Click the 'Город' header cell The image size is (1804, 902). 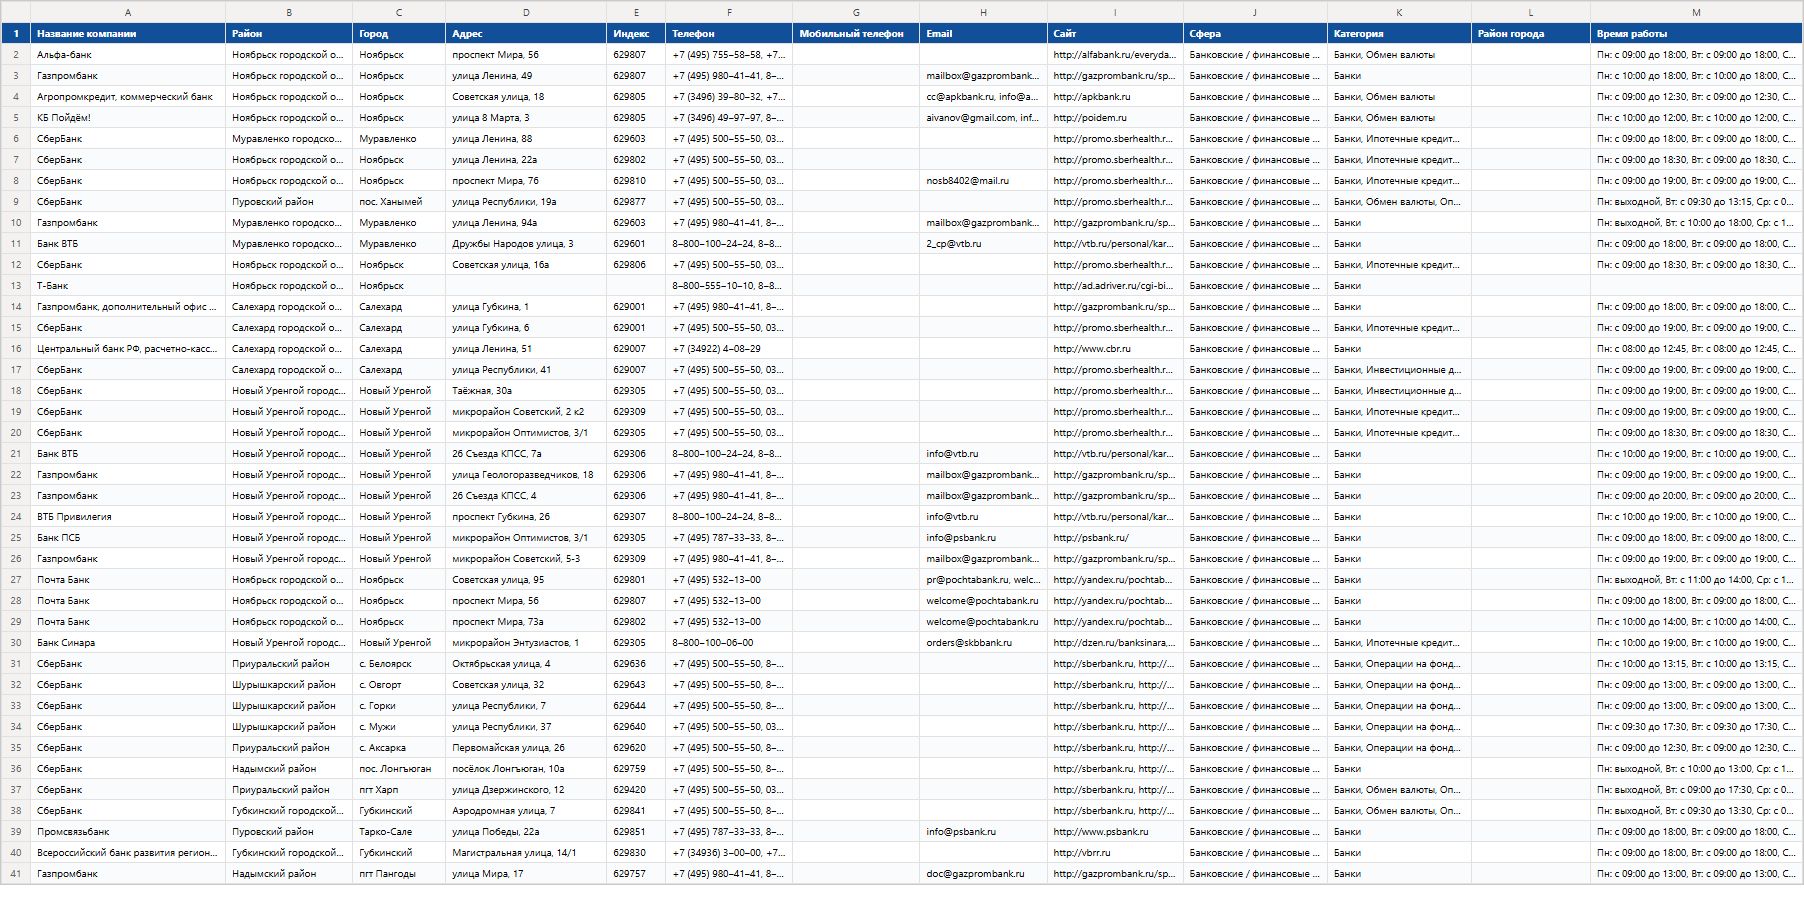[399, 33]
